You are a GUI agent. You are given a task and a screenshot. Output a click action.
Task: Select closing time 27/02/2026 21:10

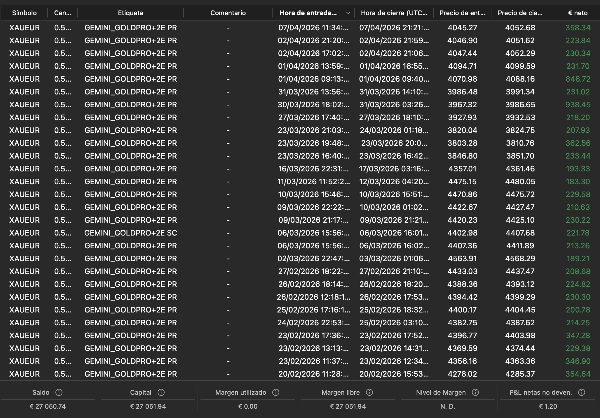pos(394,271)
